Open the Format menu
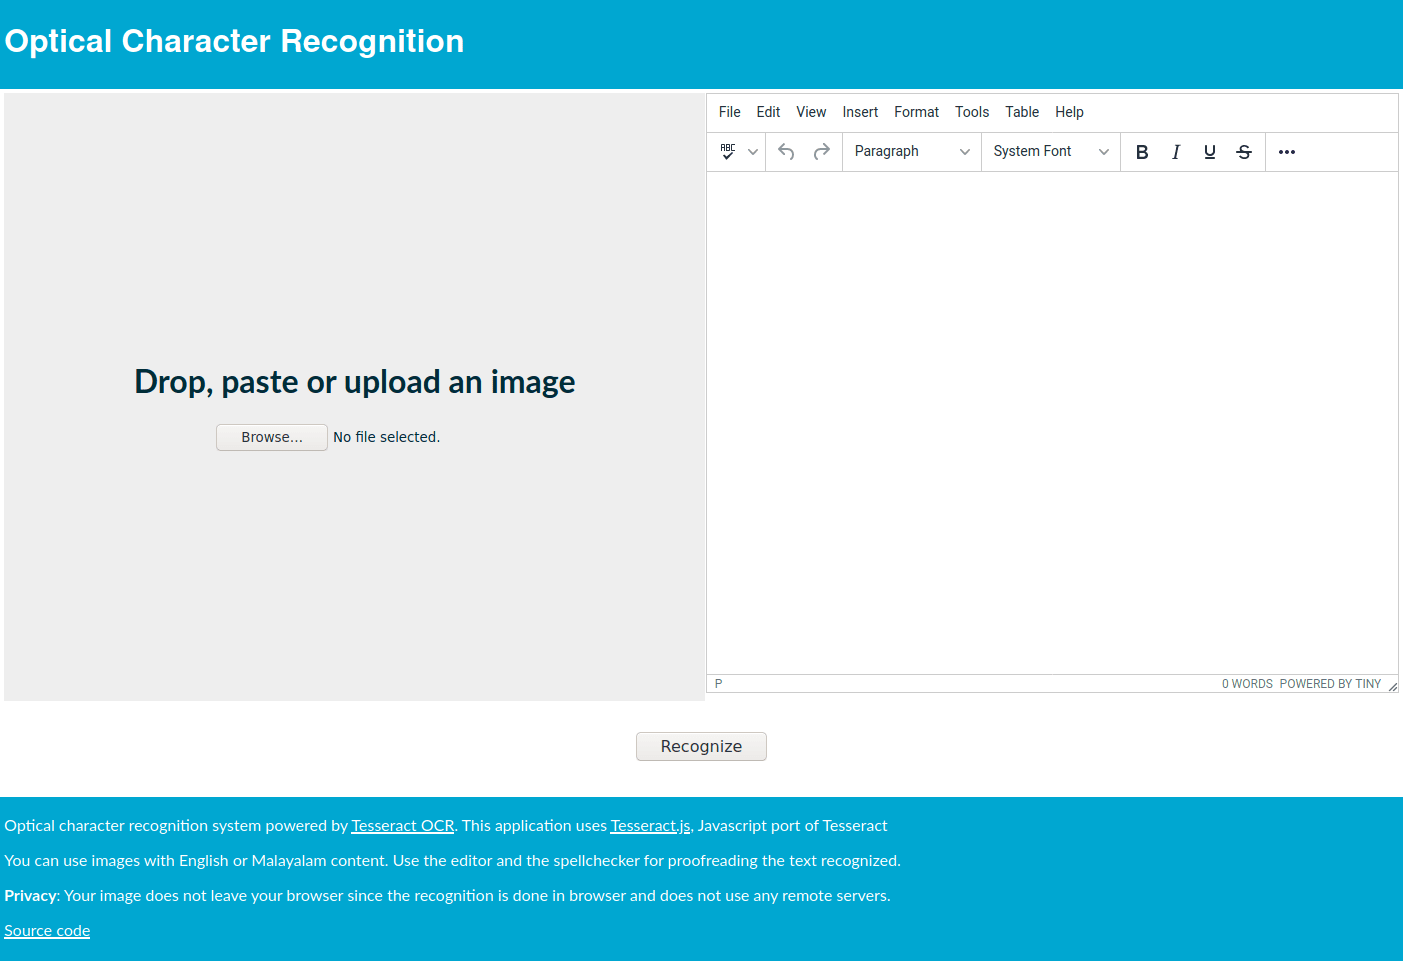The width and height of the screenshot is (1403, 961). coord(916,112)
